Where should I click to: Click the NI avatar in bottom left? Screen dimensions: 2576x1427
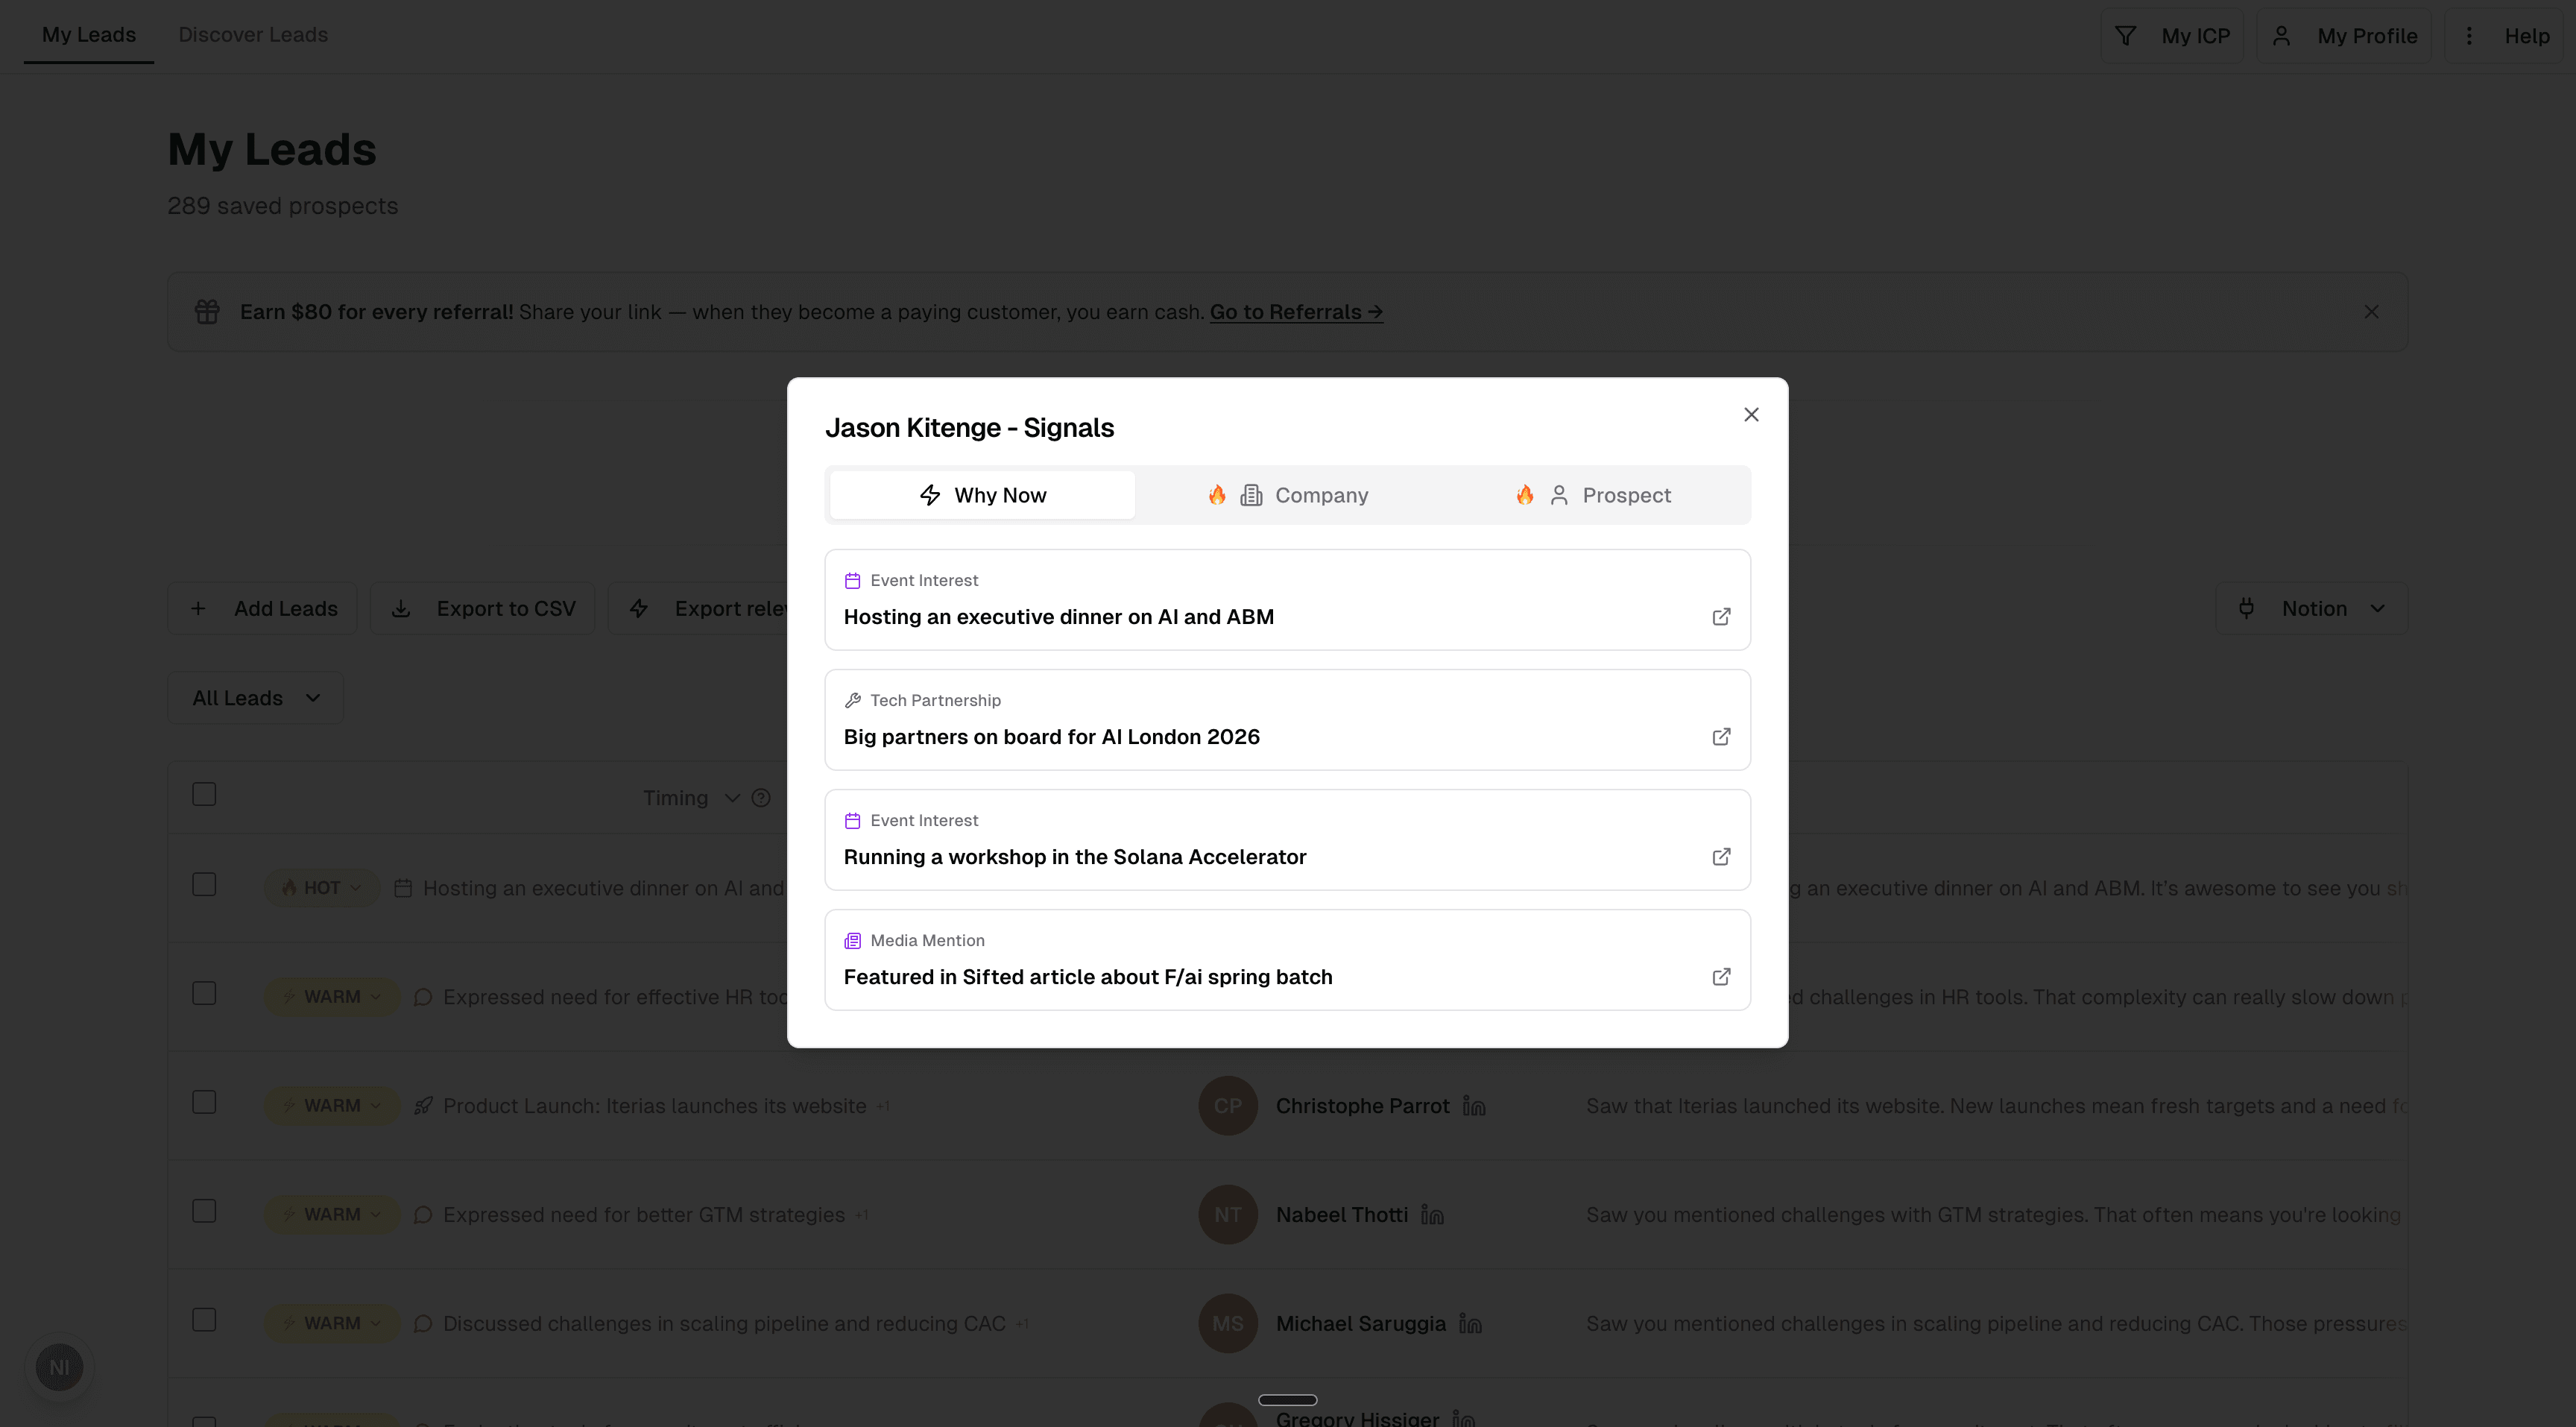click(59, 1366)
